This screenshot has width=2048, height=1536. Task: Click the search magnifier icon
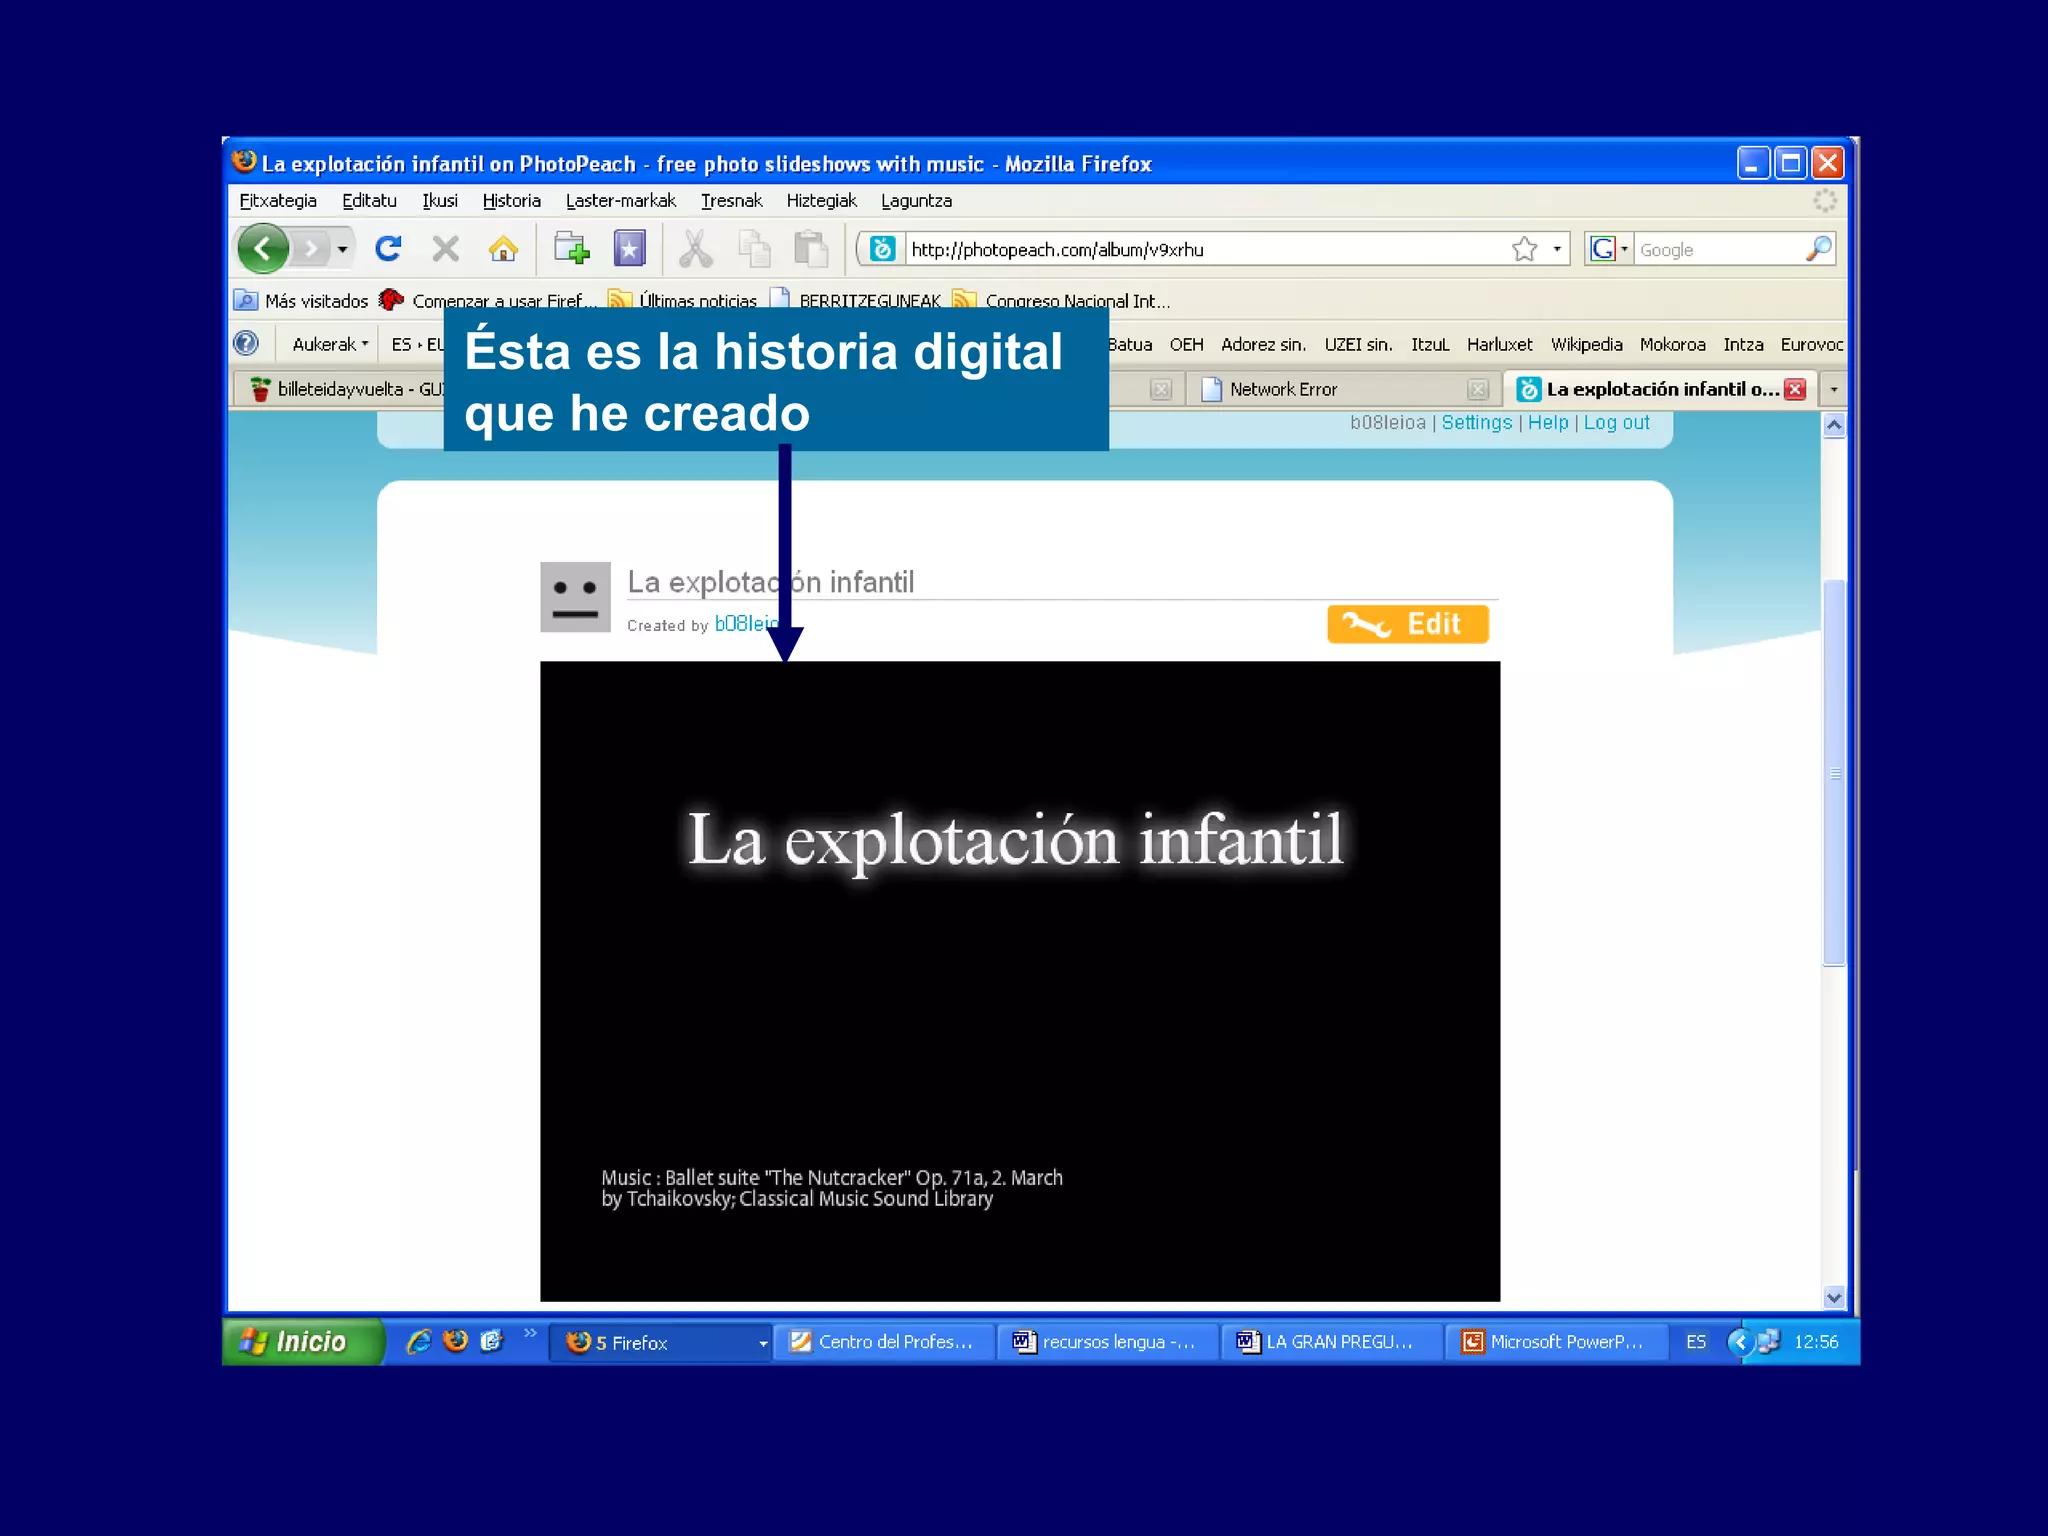(1819, 248)
